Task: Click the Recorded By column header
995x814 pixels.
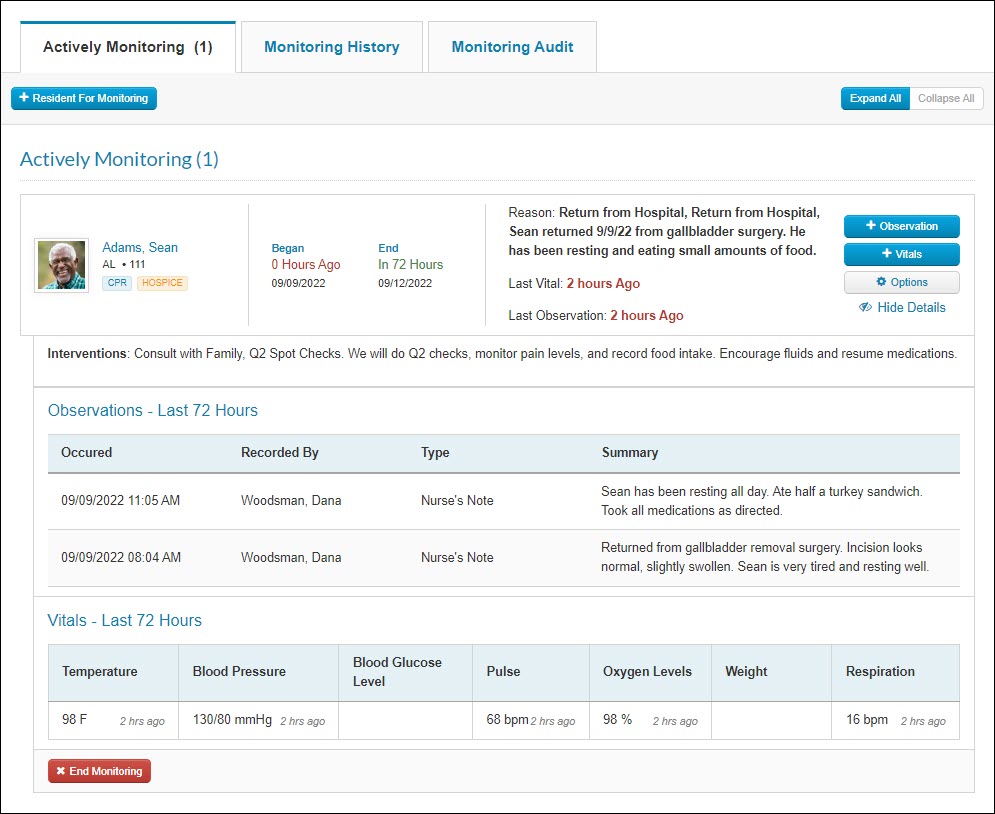Action: [x=280, y=452]
